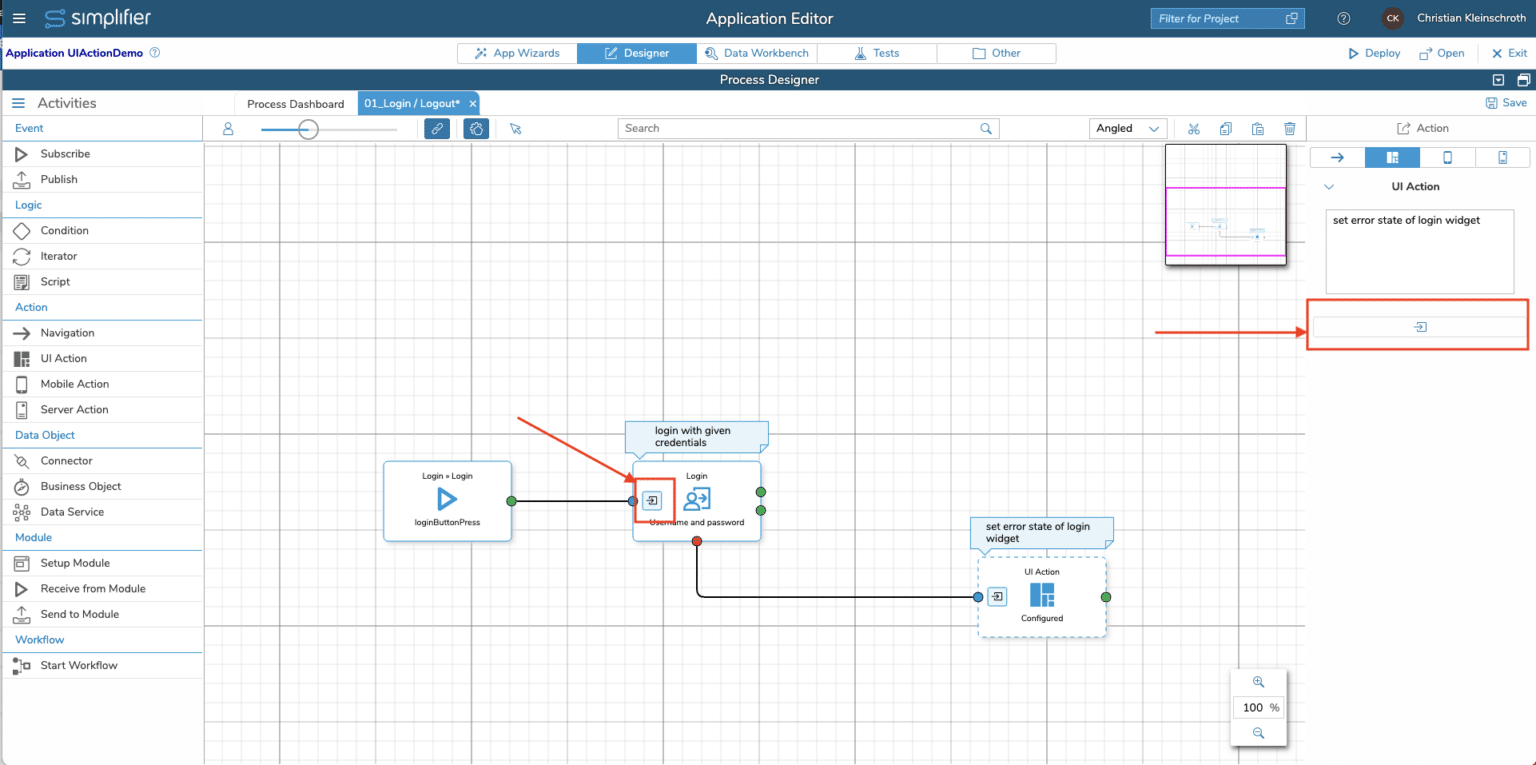Select the pointer selection tool

515,128
